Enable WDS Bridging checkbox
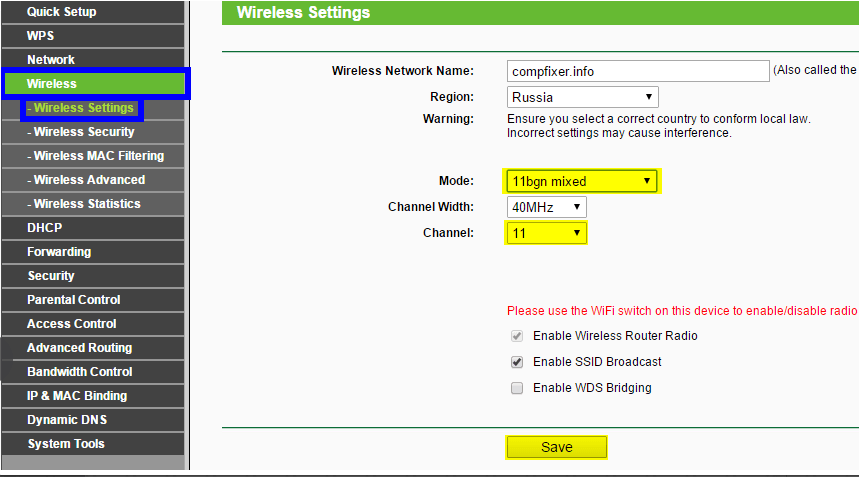 (517, 388)
